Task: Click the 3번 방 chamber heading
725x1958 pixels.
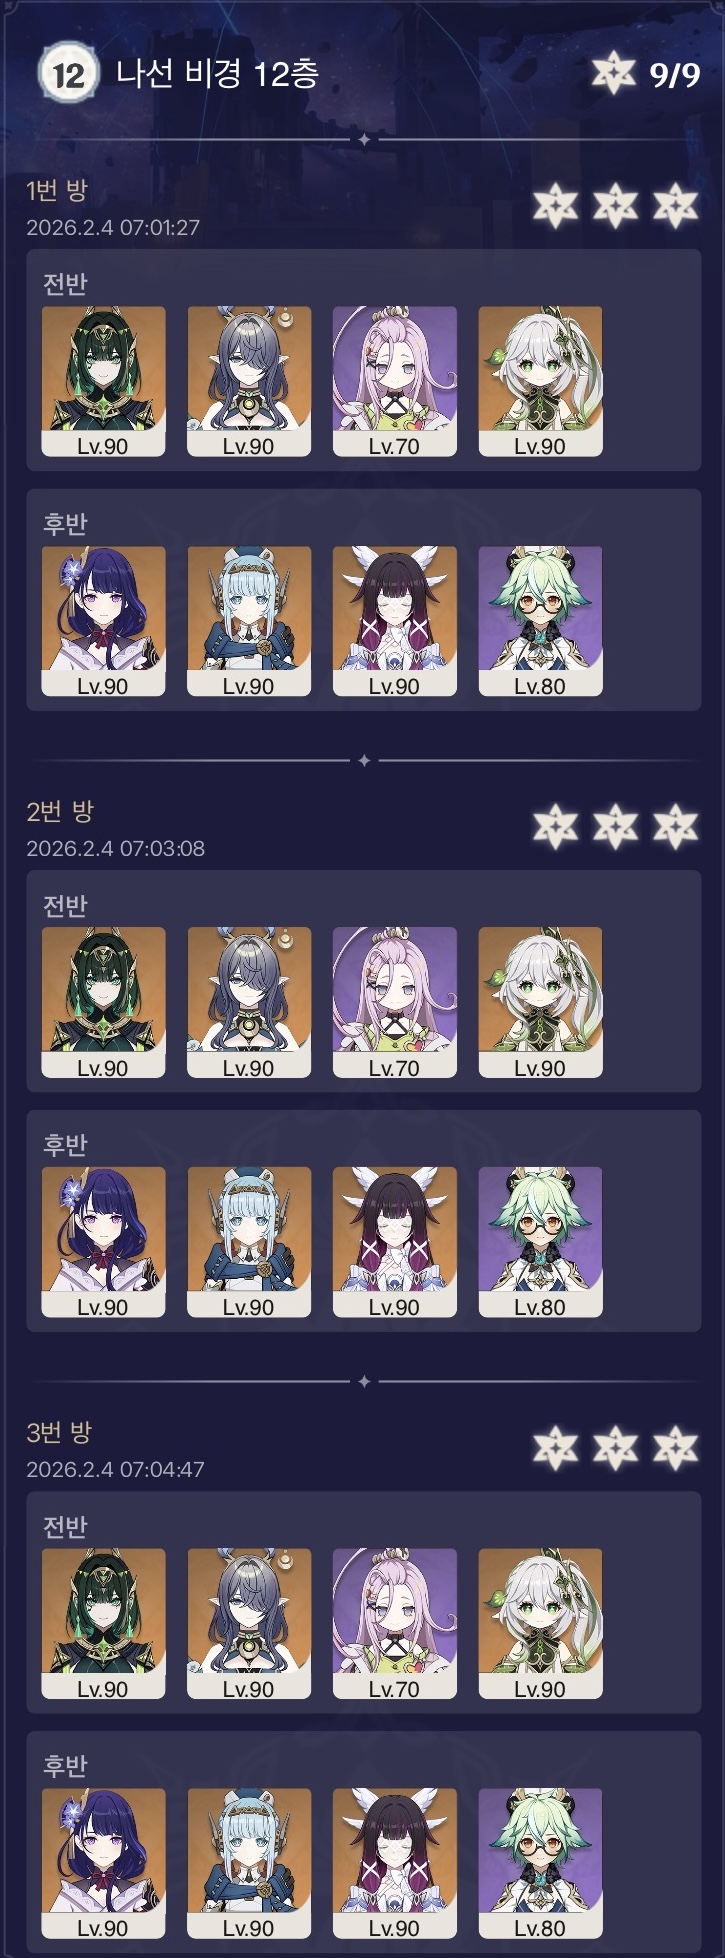Action: (x=59, y=1432)
